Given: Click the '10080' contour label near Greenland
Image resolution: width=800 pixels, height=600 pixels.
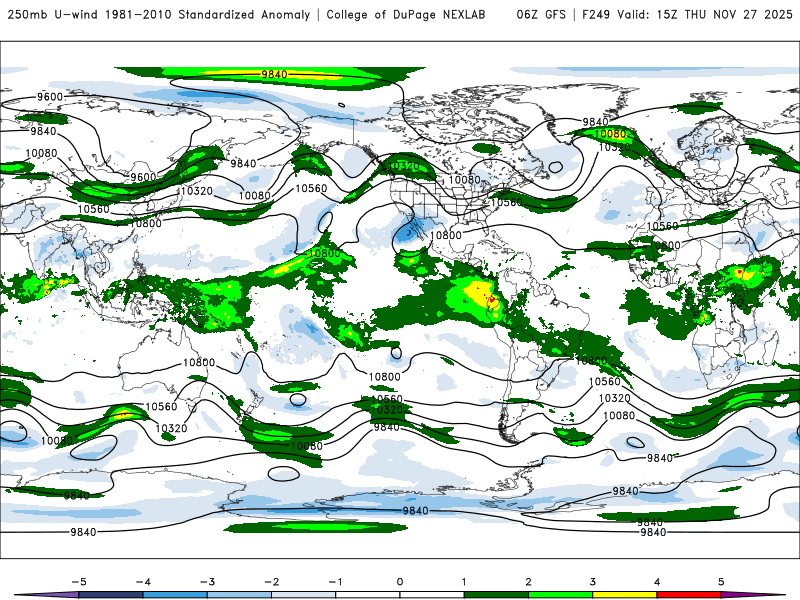Looking at the screenshot, I should (x=610, y=134).
